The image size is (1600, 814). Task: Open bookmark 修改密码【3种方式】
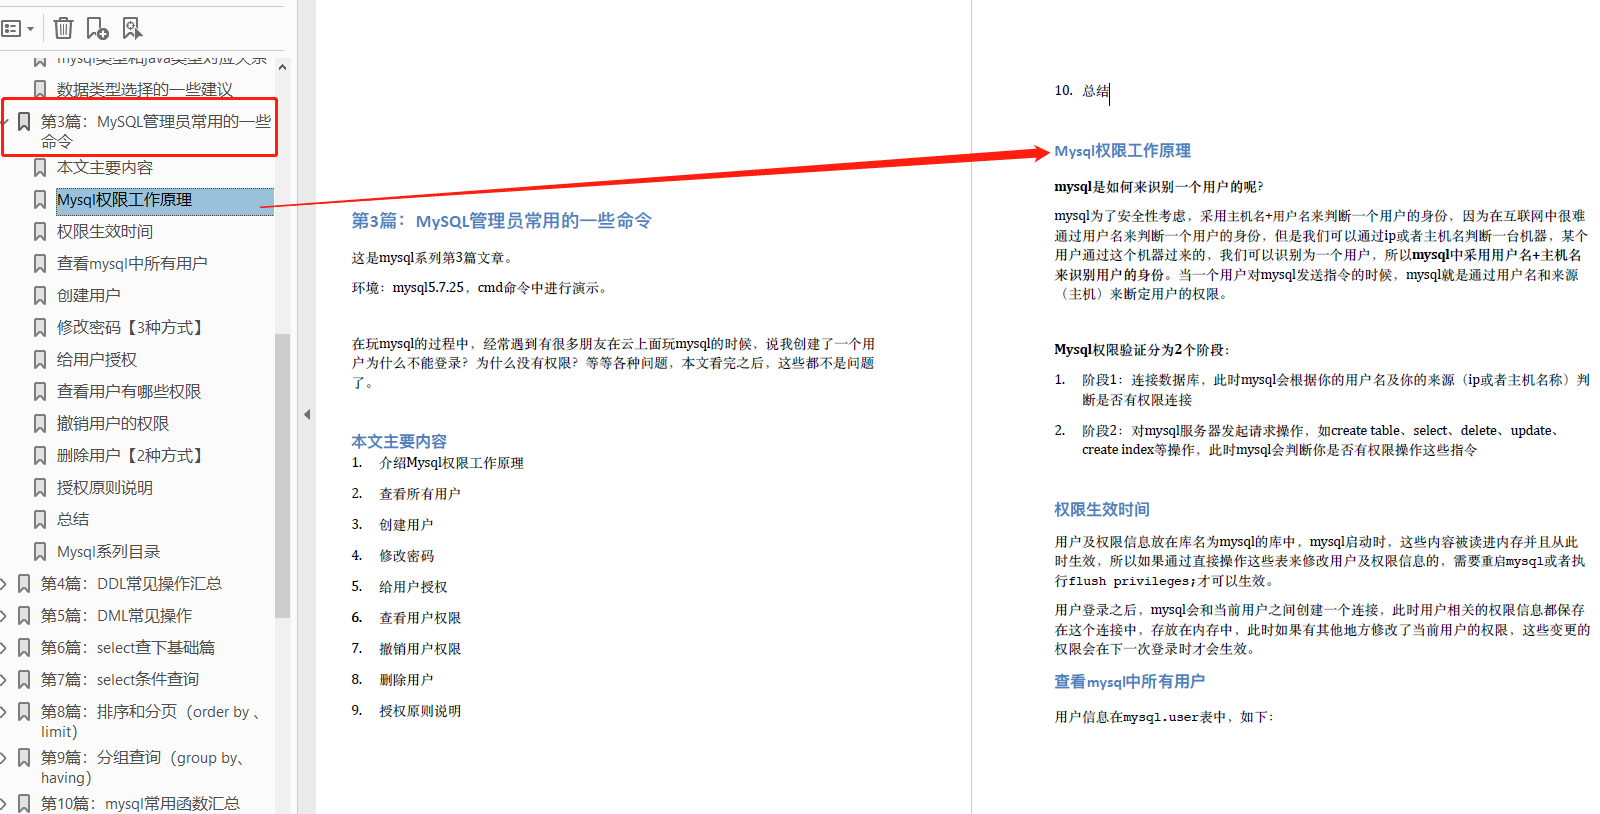pyautogui.click(x=132, y=328)
